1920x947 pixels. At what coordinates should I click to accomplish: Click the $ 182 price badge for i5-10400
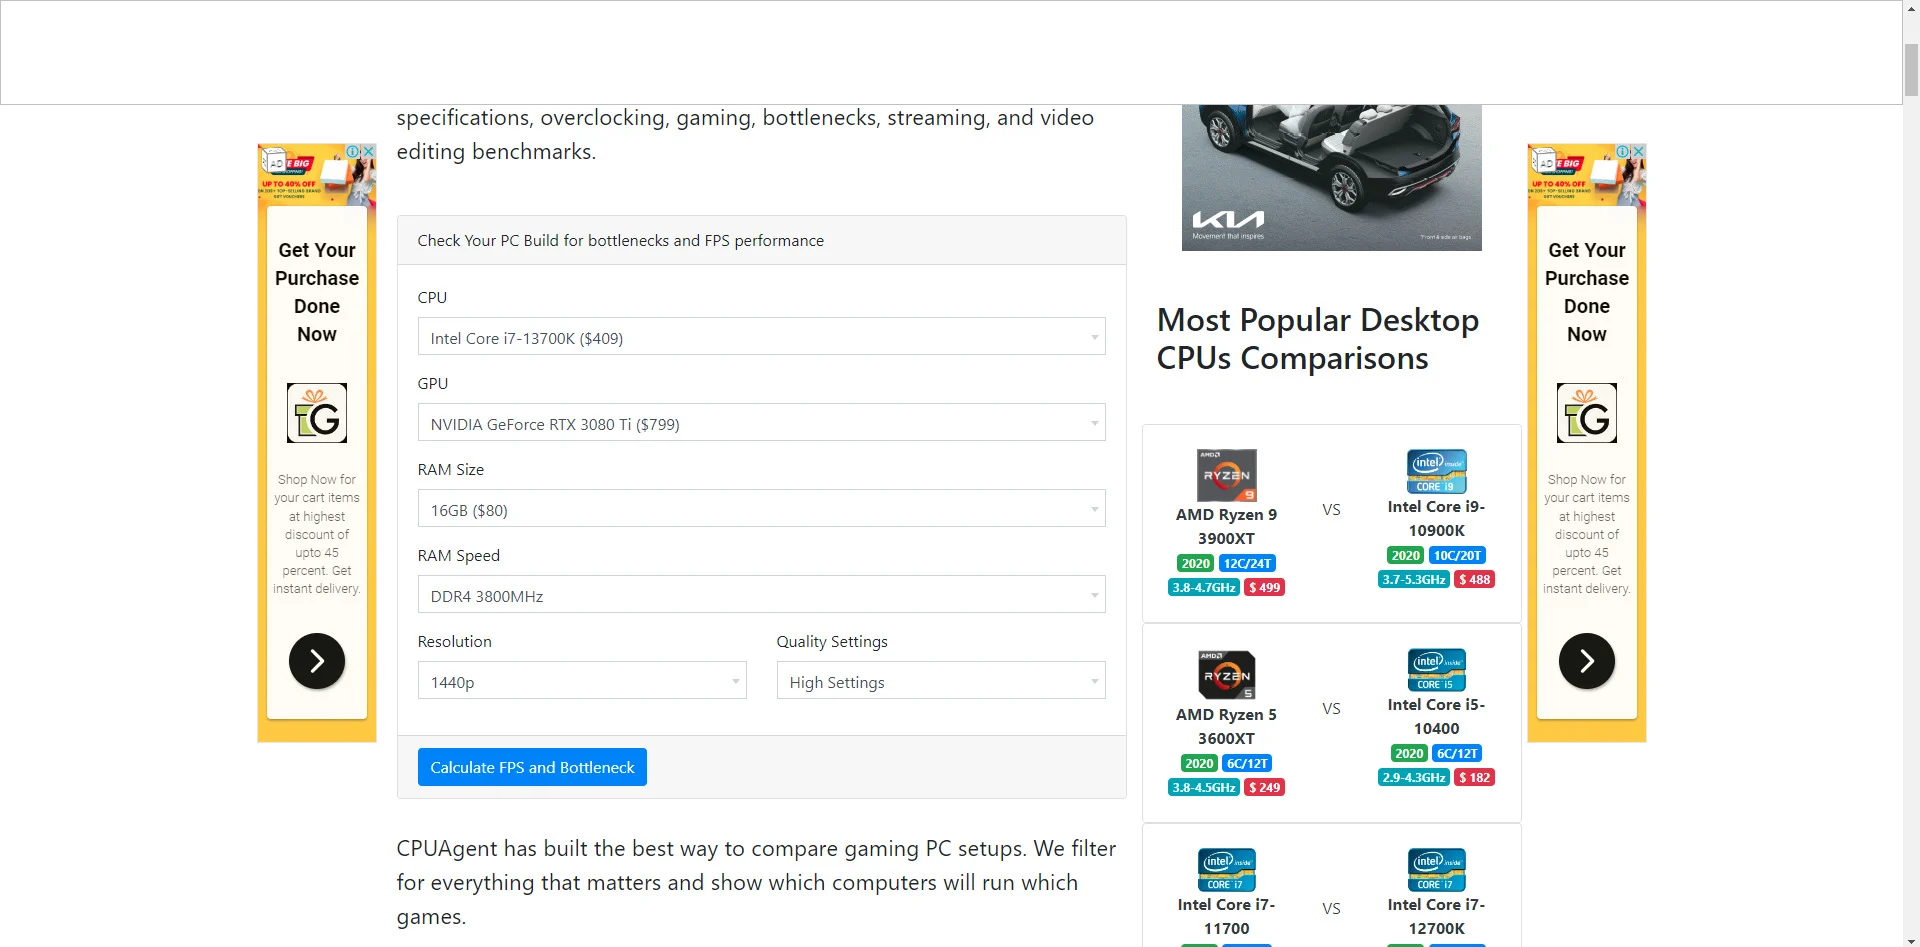point(1474,777)
